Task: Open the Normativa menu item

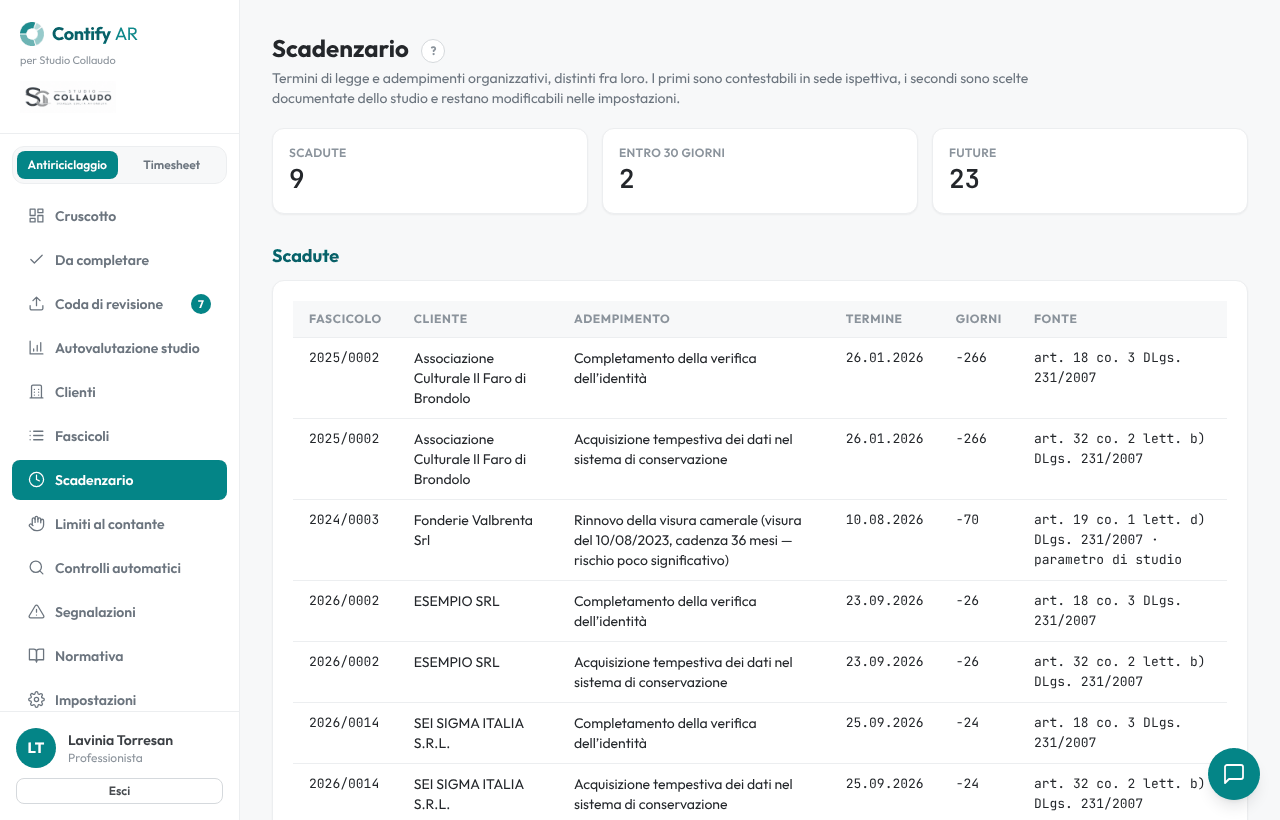Action: click(119, 656)
